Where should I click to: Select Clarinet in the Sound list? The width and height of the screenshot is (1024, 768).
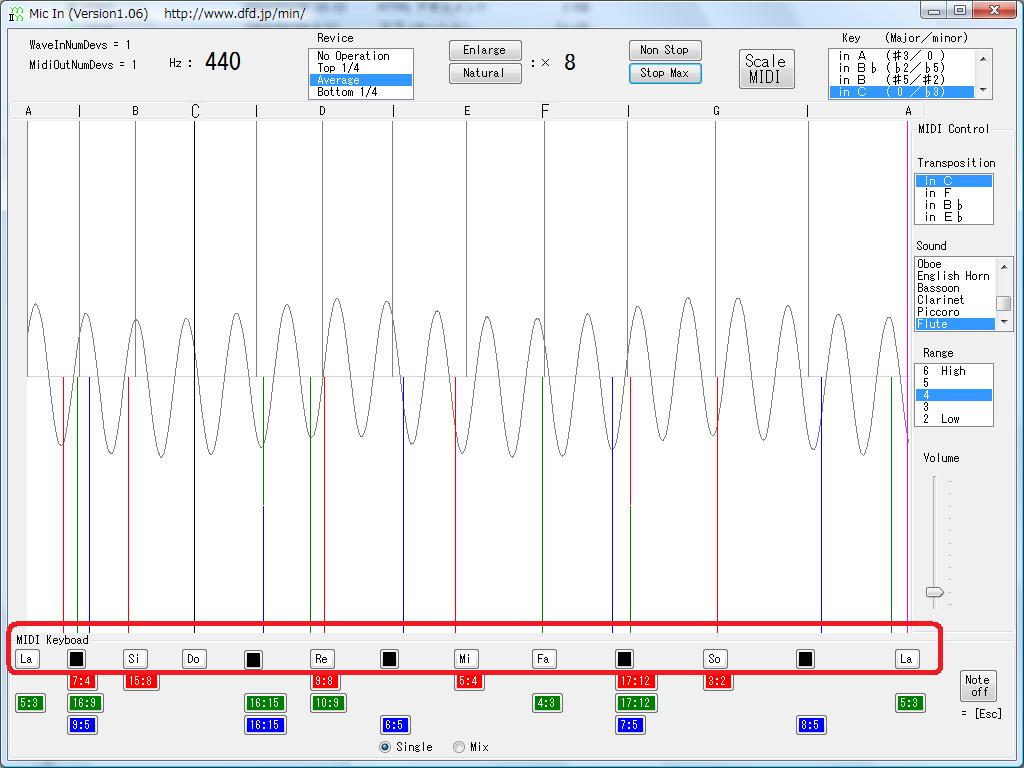955,300
